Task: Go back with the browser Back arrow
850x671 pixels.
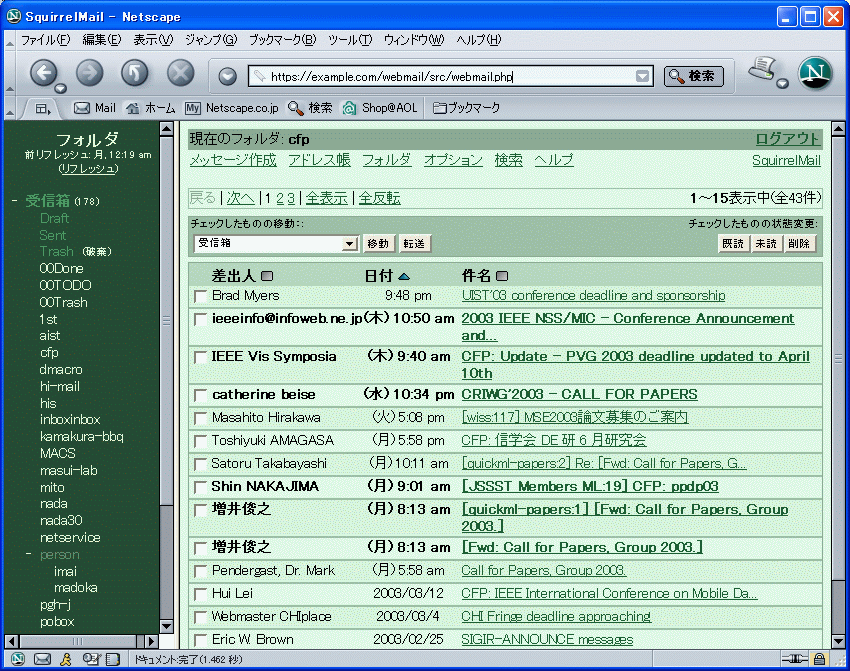Action: click(x=43, y=72)
